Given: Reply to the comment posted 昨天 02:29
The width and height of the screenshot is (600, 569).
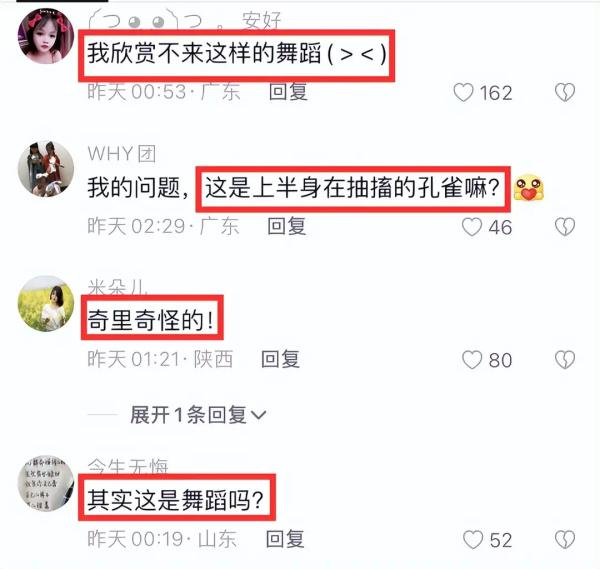Looking at the screenshot, I should (x=287, y=227).
